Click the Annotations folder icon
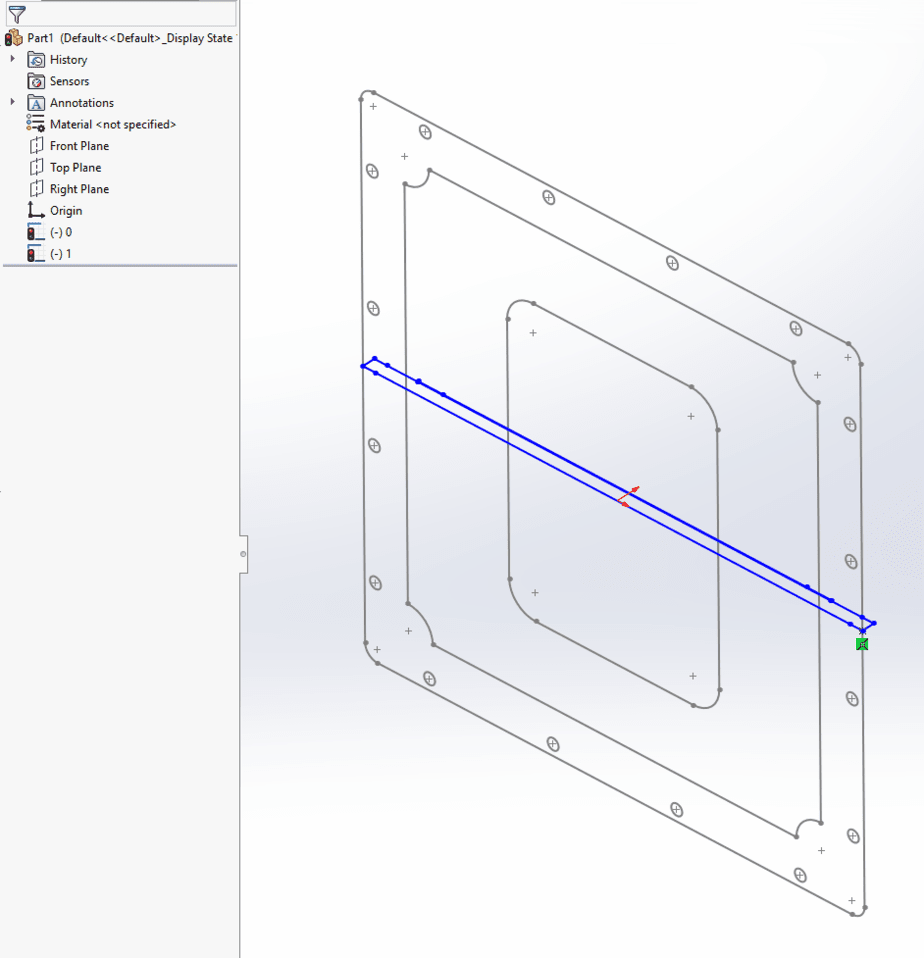The image size is (924, 958). click(x=34, y=102)
